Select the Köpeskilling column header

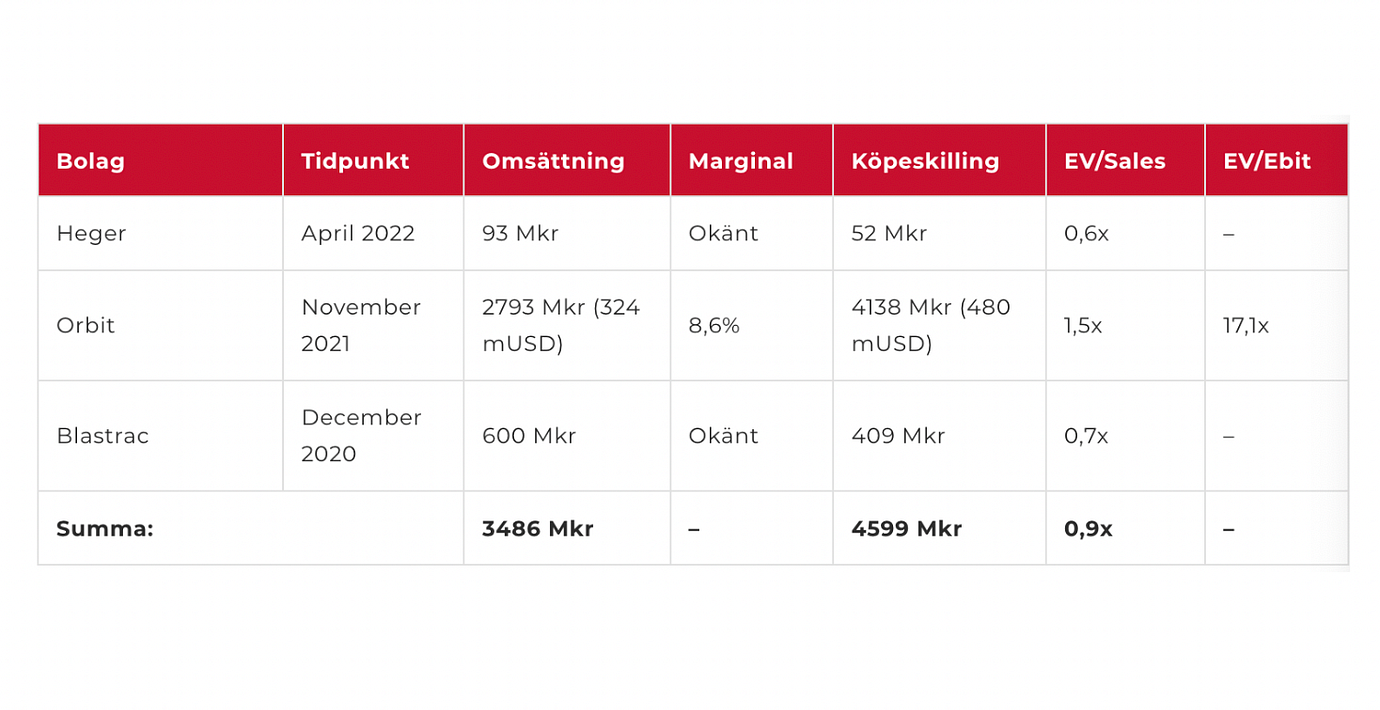coord(925,161)
